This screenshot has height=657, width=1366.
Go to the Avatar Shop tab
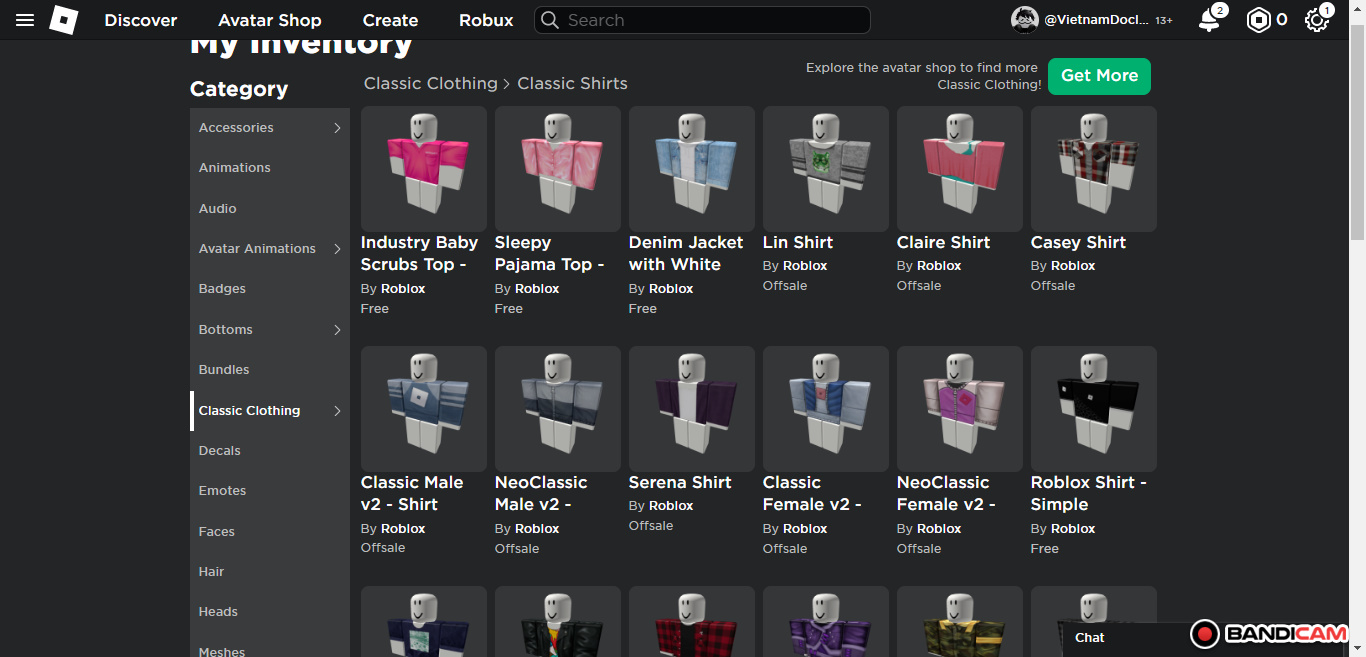(x=270, y=20)
